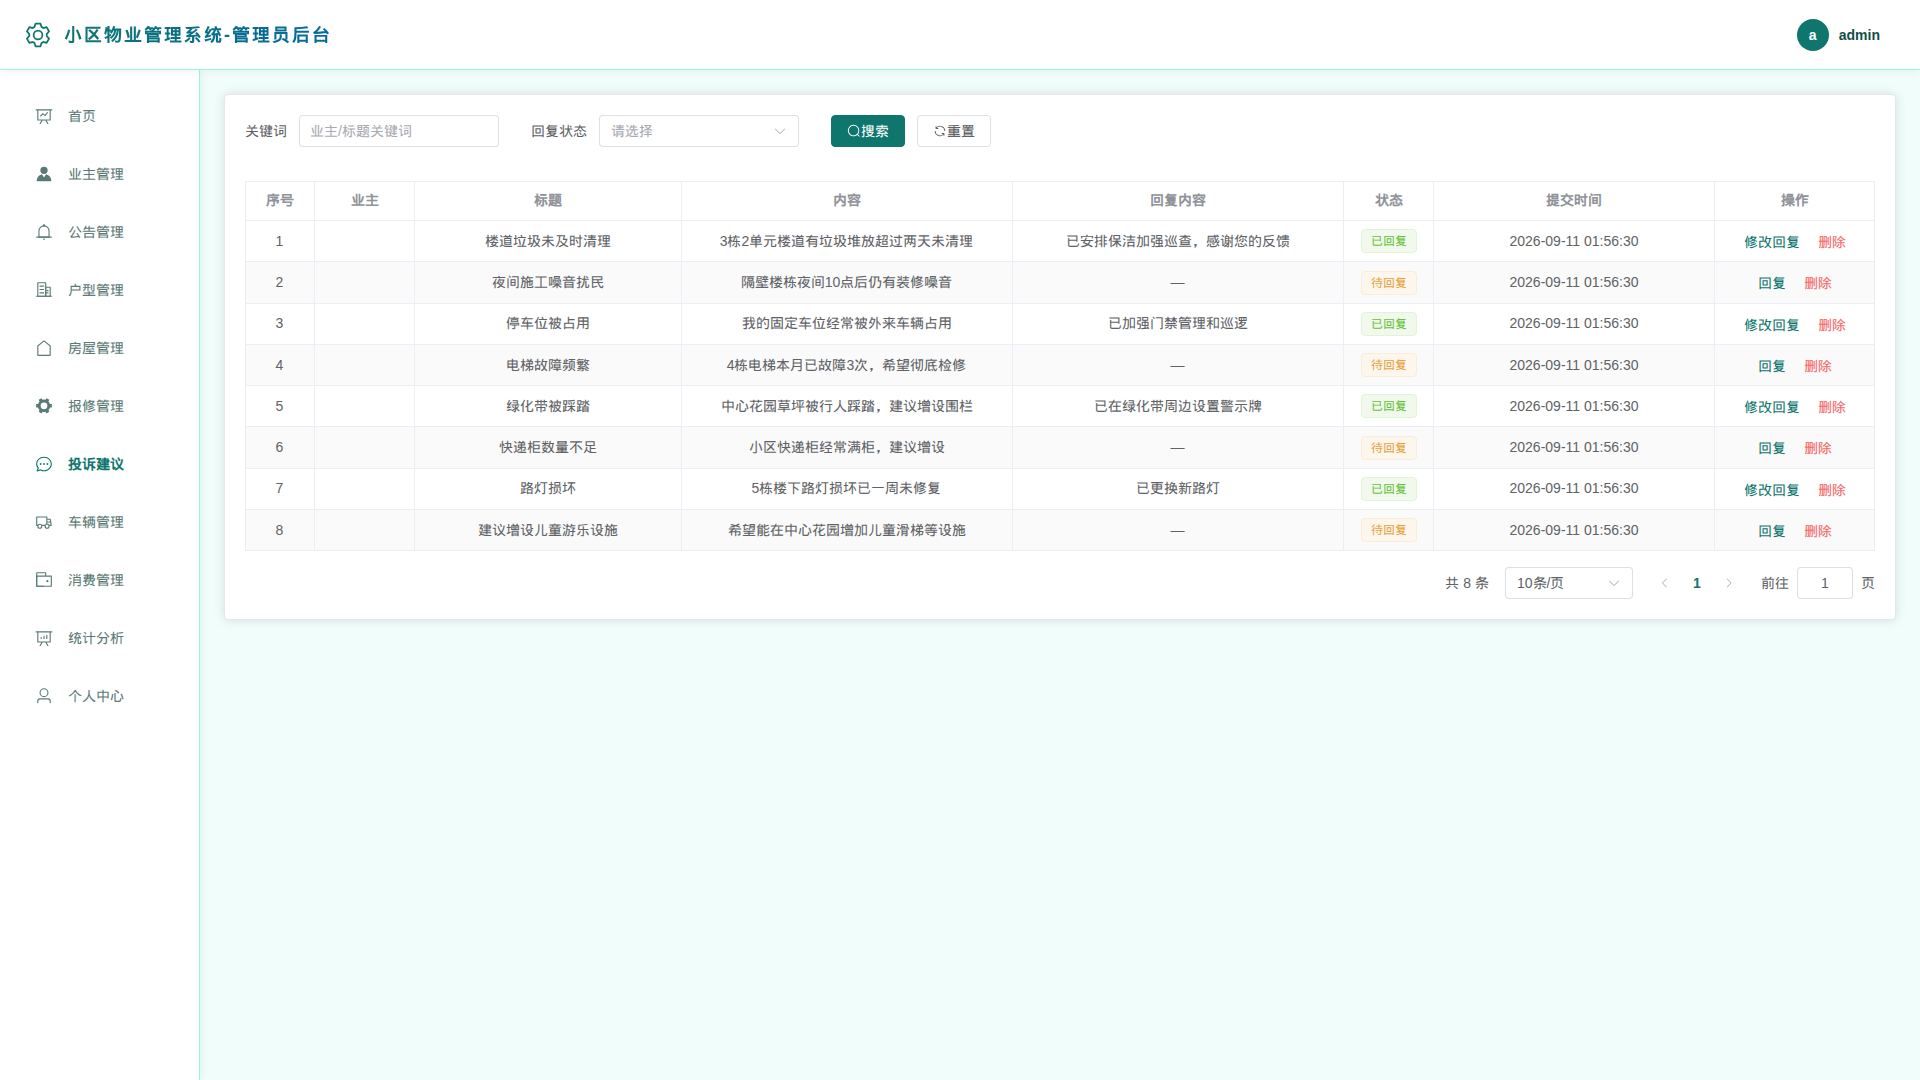Click the 小区快递柜经常满柜,建议增设 content cell

click(846, 447)
